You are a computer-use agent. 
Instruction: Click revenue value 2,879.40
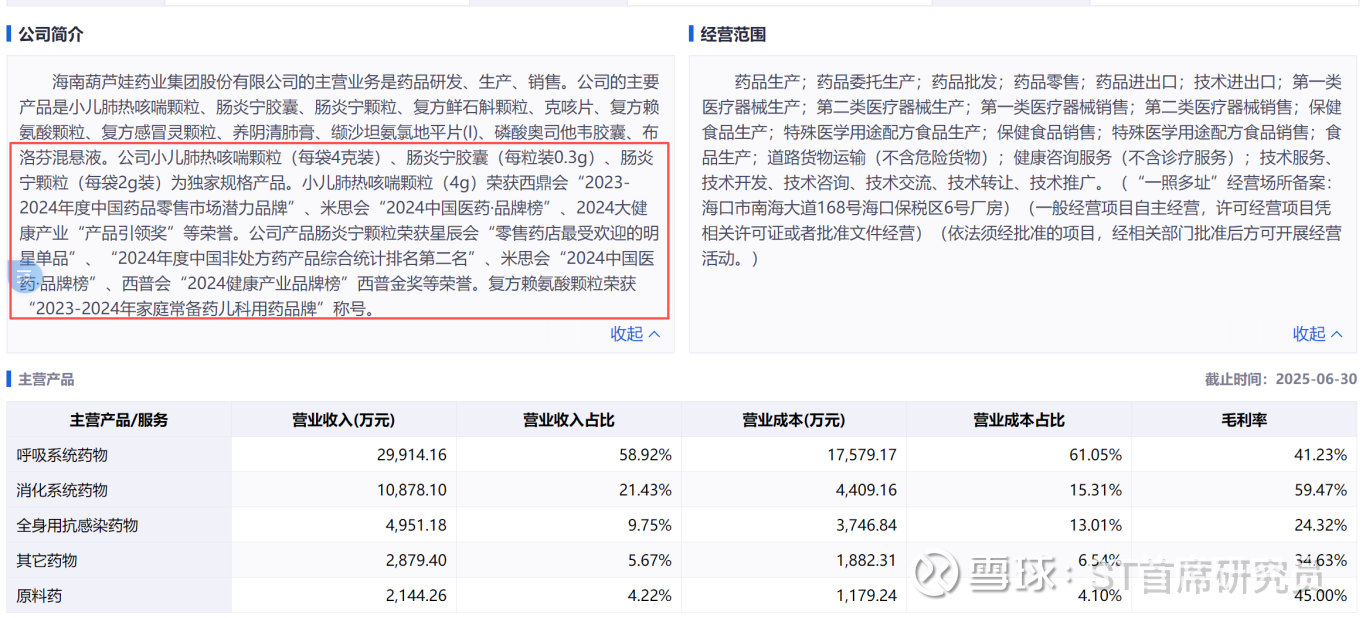(x=416, y=560)
